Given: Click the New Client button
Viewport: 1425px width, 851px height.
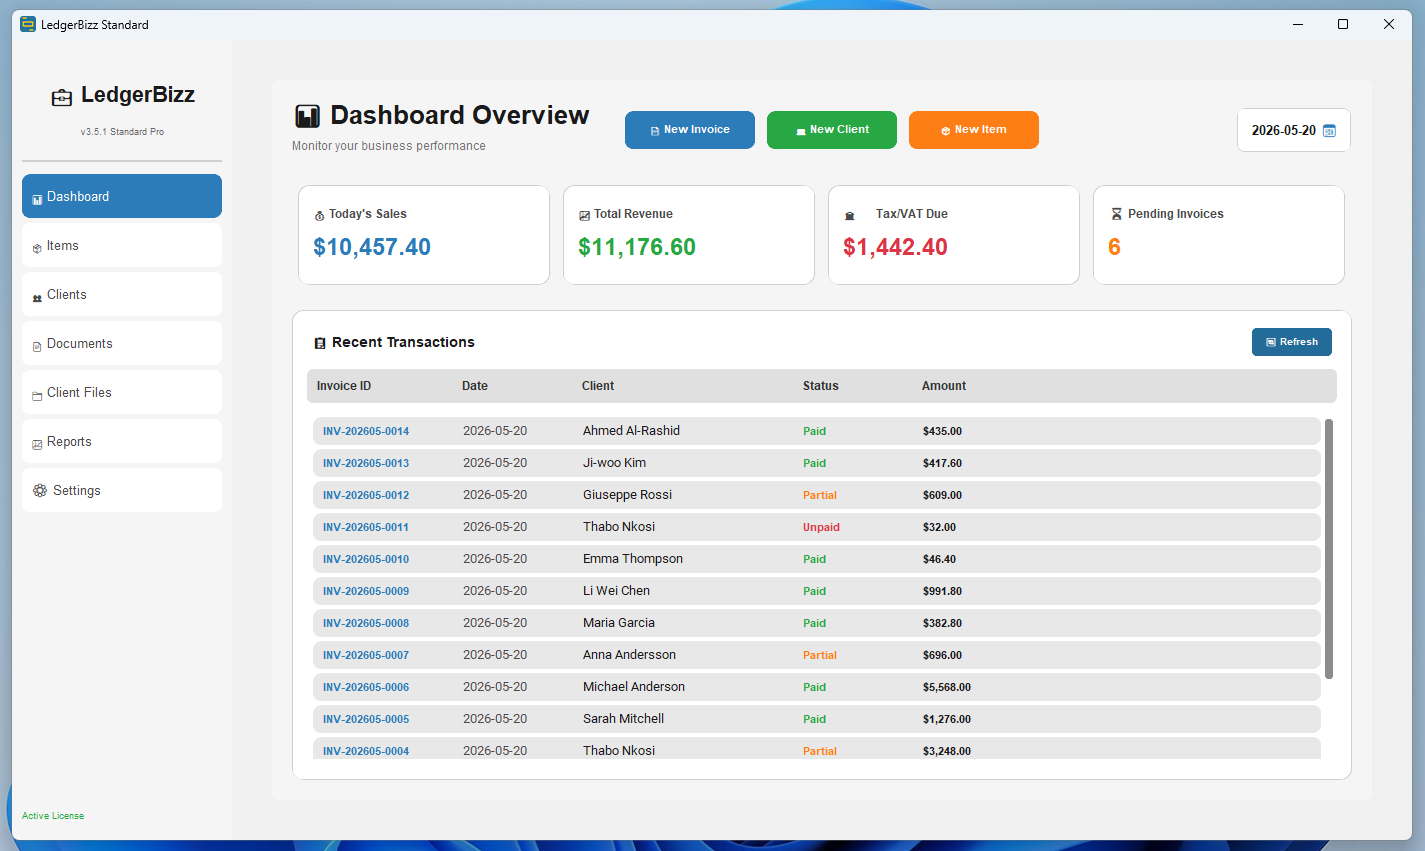Looking at the screenshot, I should (832, 130).
